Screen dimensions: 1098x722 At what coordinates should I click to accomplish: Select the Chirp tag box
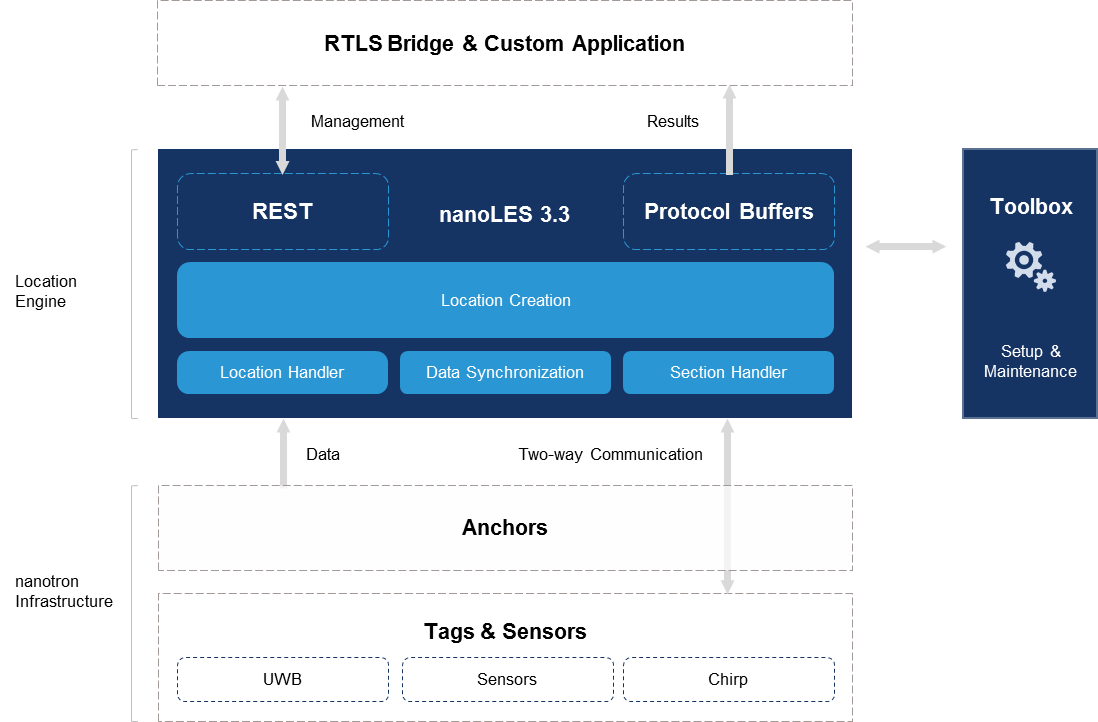point(729,679)
